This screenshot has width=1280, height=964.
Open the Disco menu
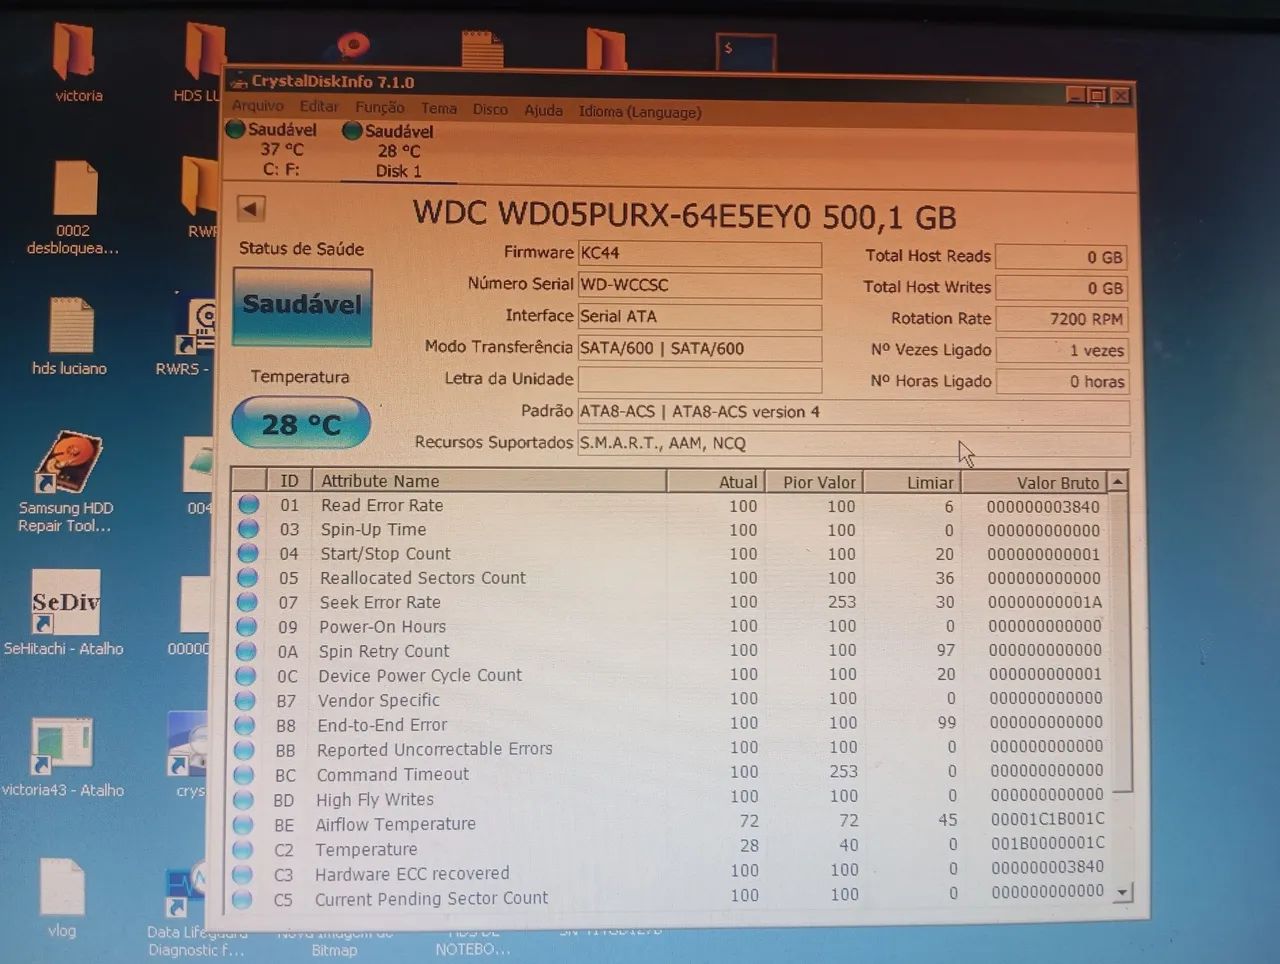(x=490, y=109)
